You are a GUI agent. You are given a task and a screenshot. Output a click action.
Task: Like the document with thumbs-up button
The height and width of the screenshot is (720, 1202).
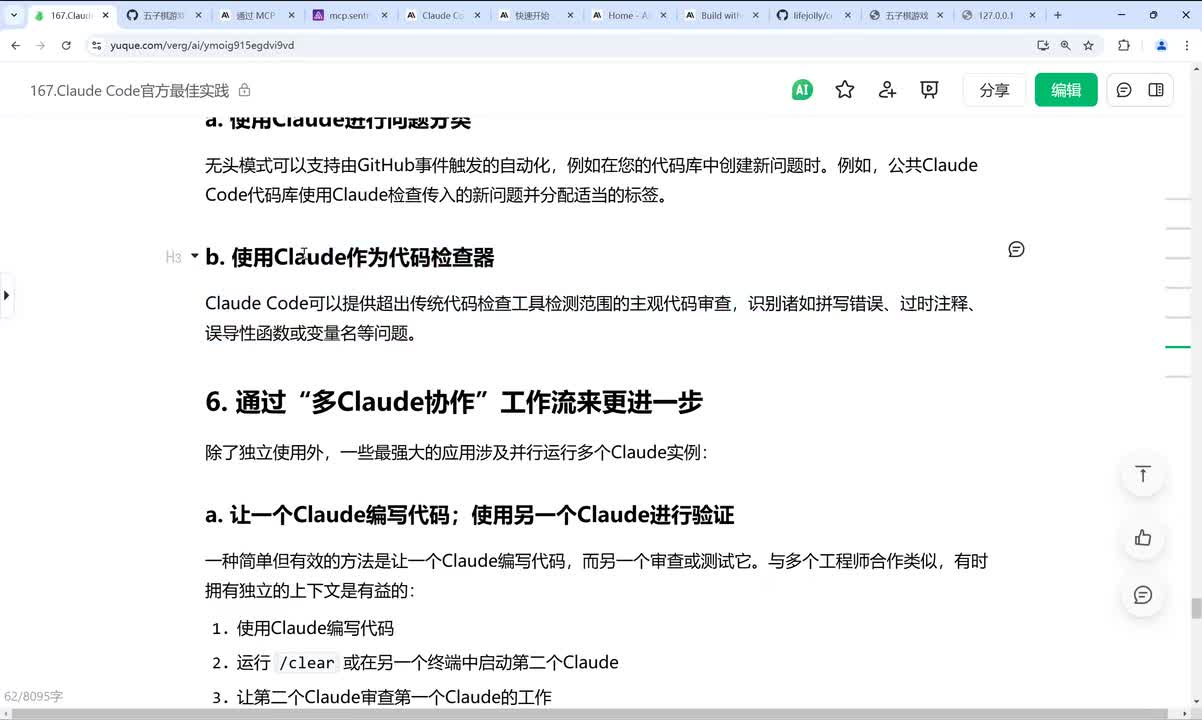[x=1143, y=538]
